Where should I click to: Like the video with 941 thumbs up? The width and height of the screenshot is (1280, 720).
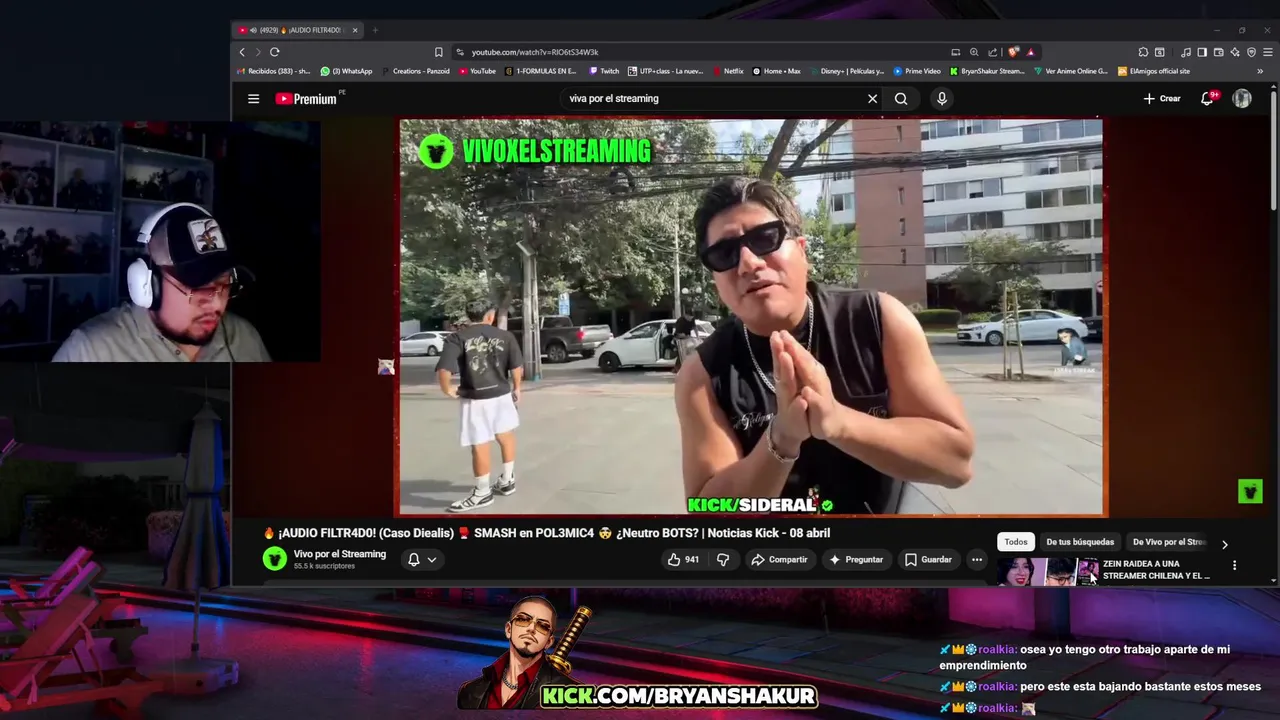click(x=683, y=560)
